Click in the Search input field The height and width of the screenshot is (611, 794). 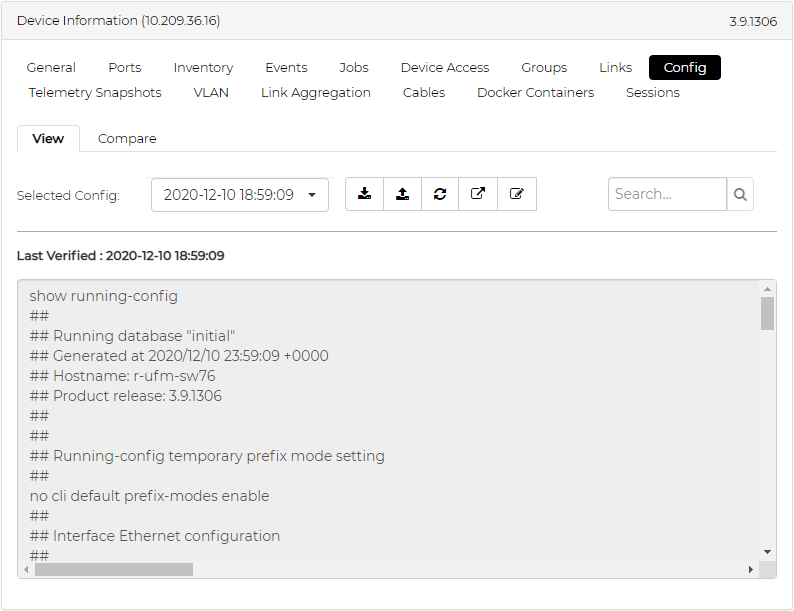[667, 195]
